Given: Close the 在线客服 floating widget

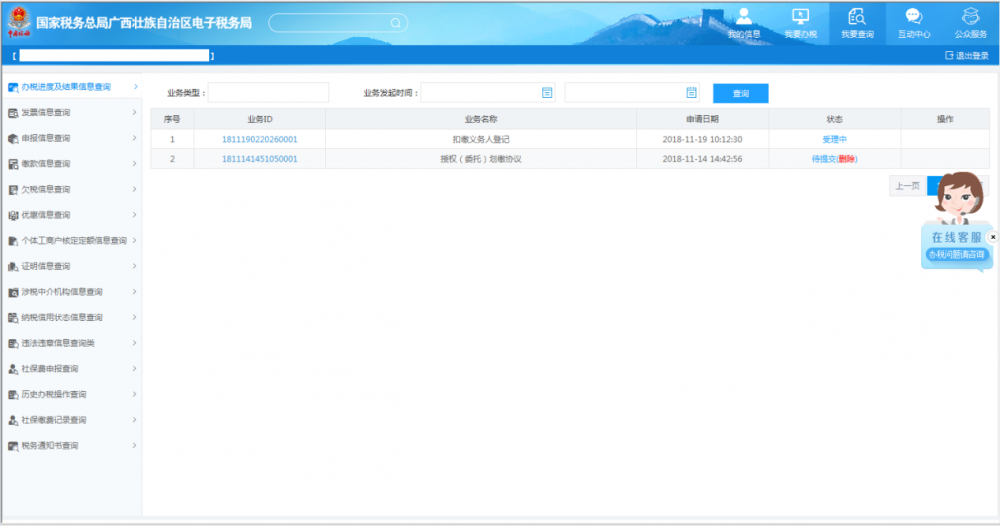Looking at the screenshot, I should 992,237.
